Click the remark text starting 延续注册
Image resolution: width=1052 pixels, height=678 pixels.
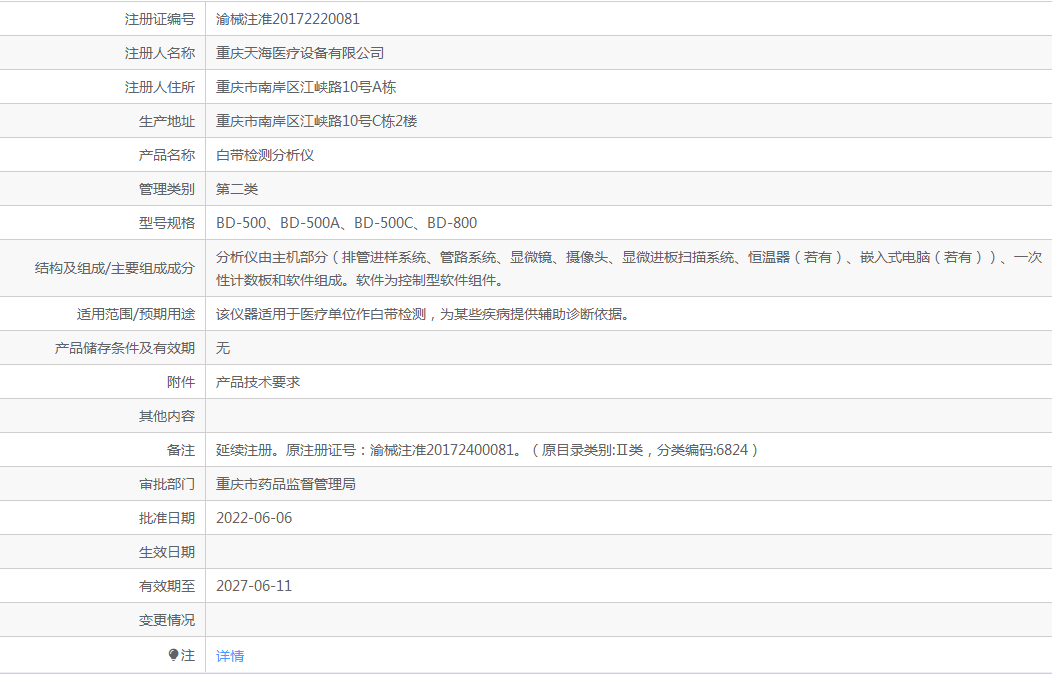[x=487, y=450]
